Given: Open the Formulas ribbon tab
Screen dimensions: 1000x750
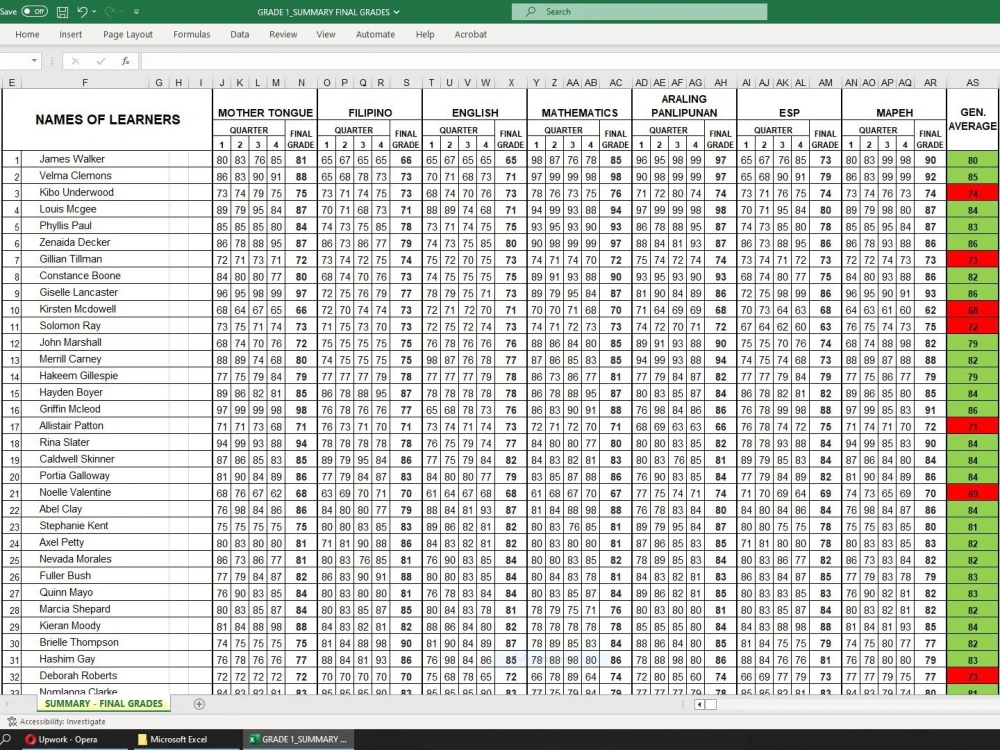Looking at the screenshot, I should click(x=191, y=34).
